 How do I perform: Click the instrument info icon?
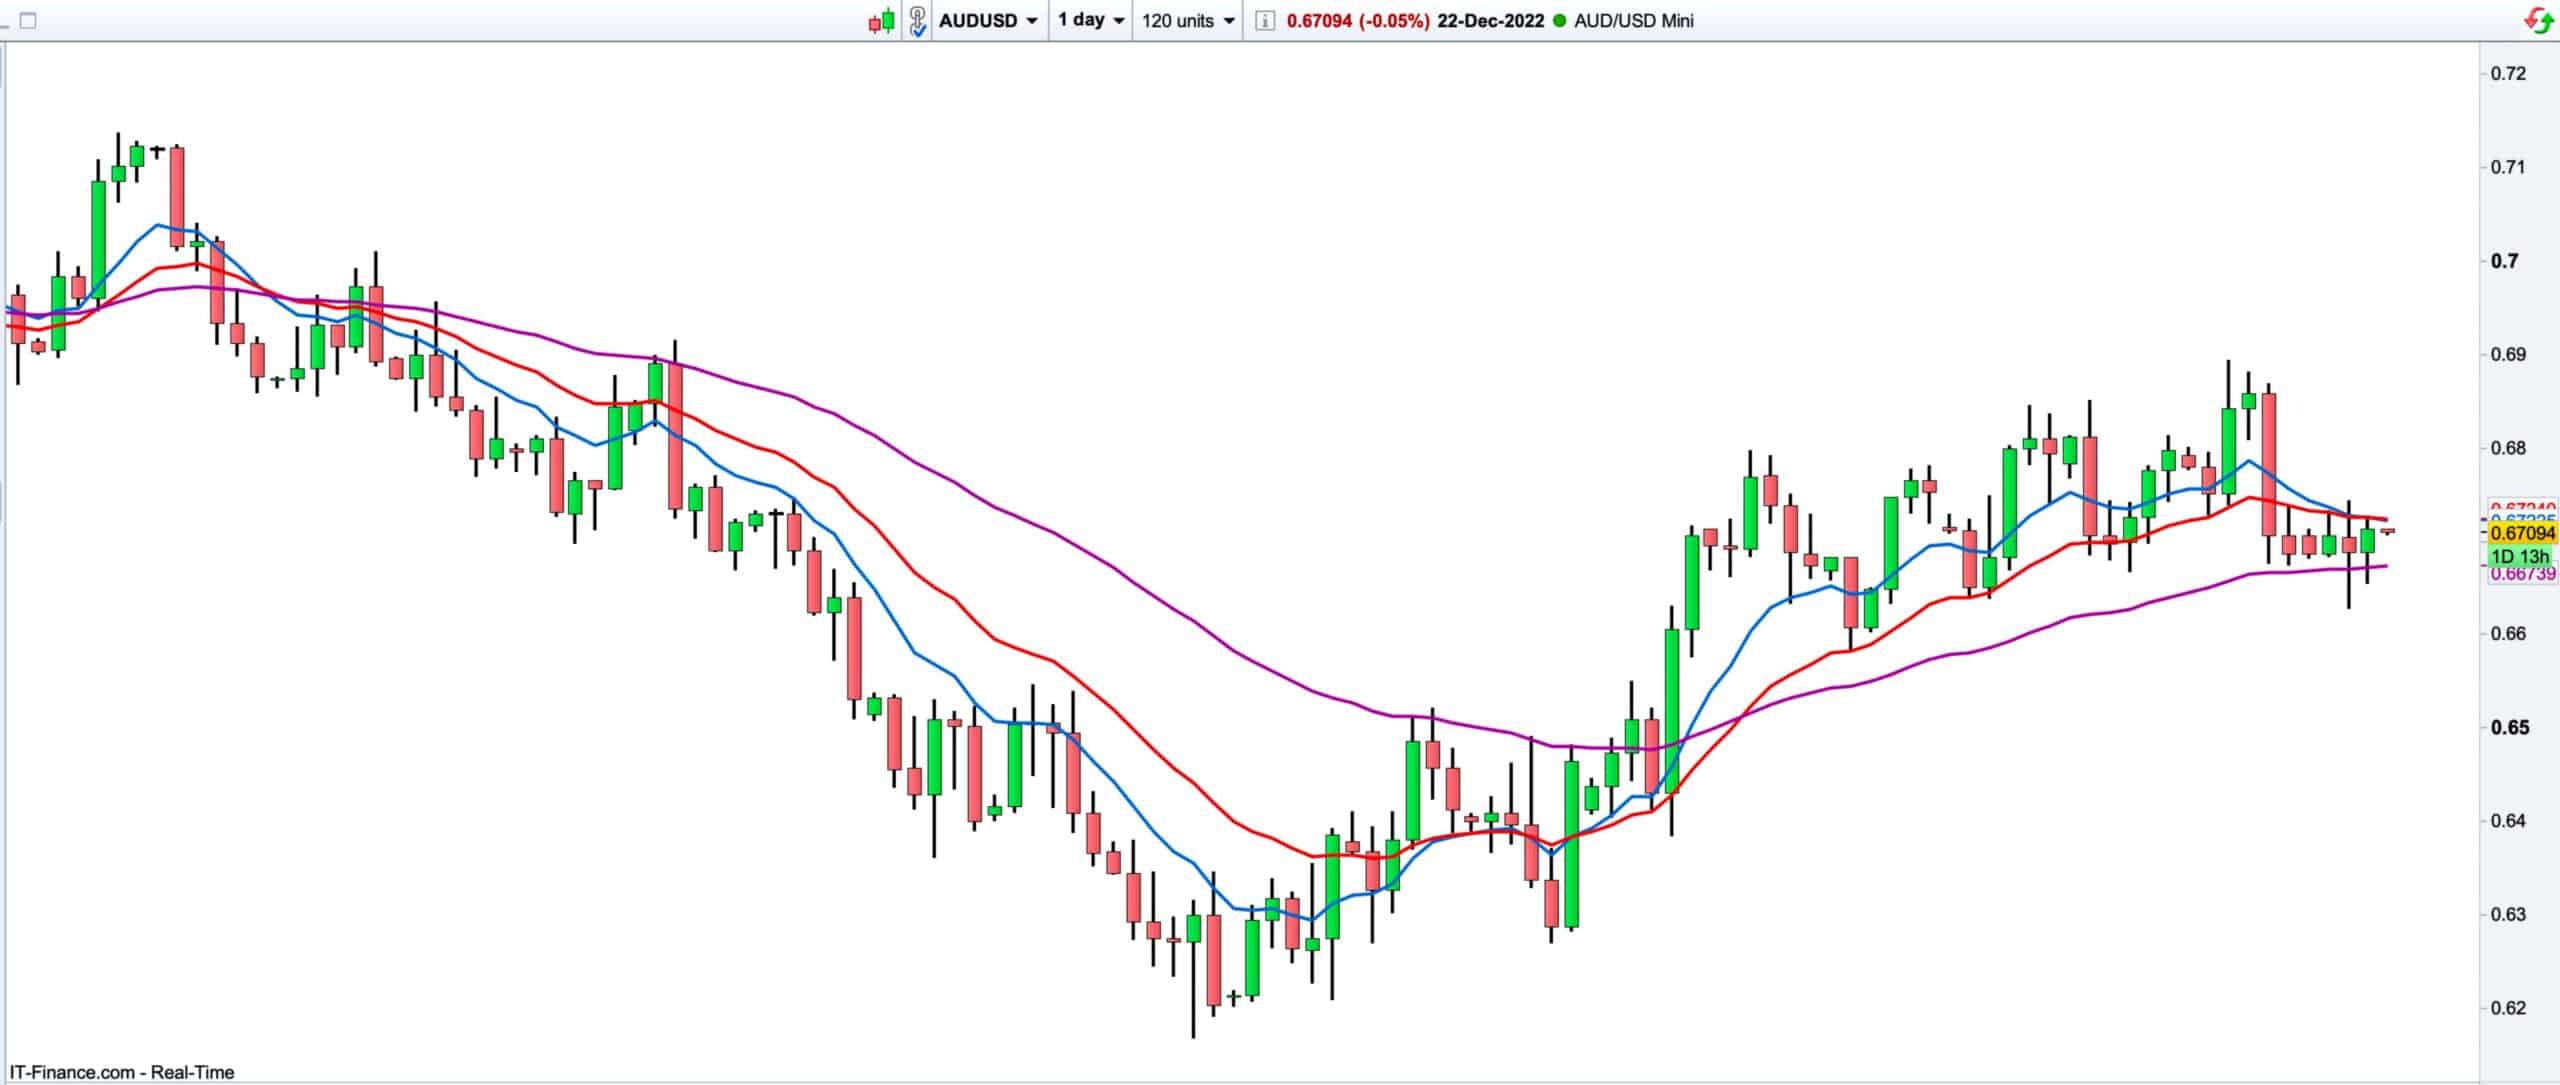pyautogui.click(x=1264, y=21)
